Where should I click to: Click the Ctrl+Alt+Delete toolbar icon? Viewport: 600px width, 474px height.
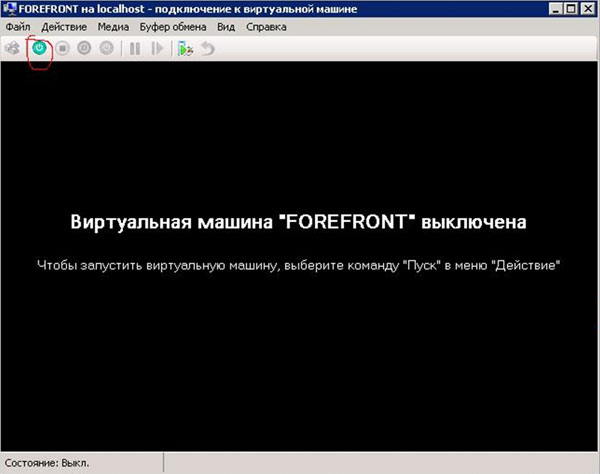(13, 48)
